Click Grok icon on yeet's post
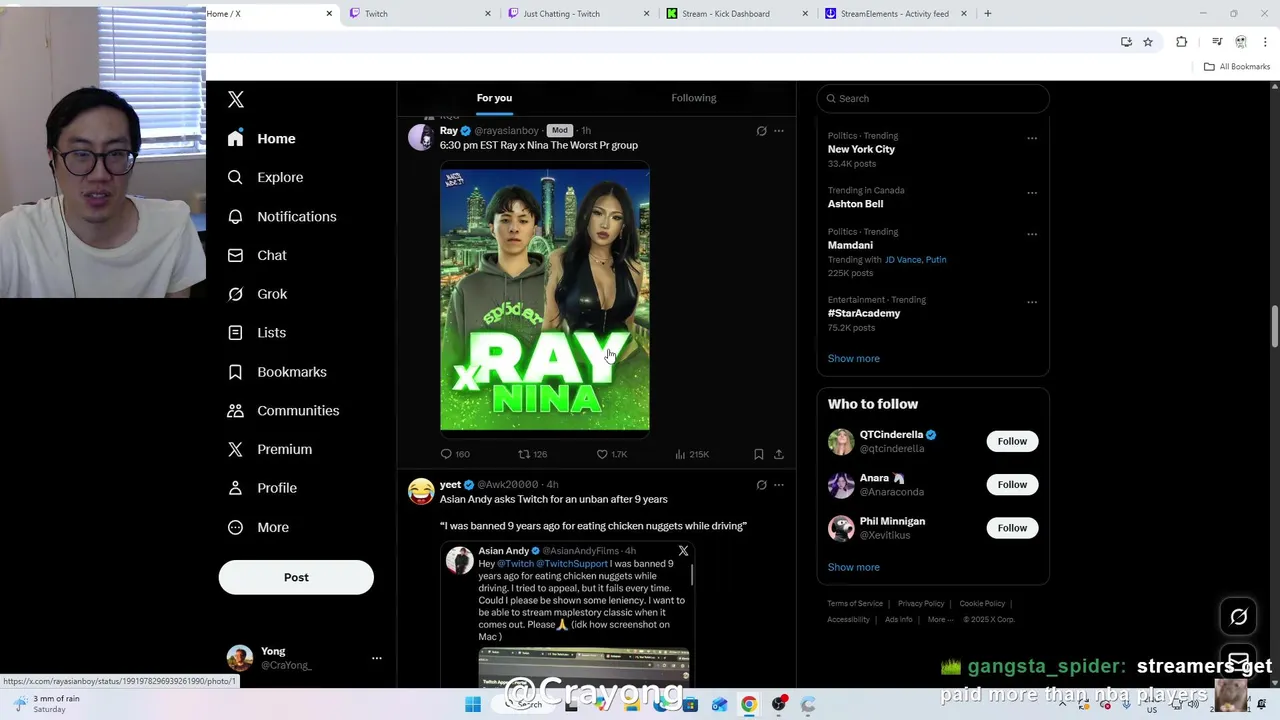Screen dimensions: 1280x720 761,485
